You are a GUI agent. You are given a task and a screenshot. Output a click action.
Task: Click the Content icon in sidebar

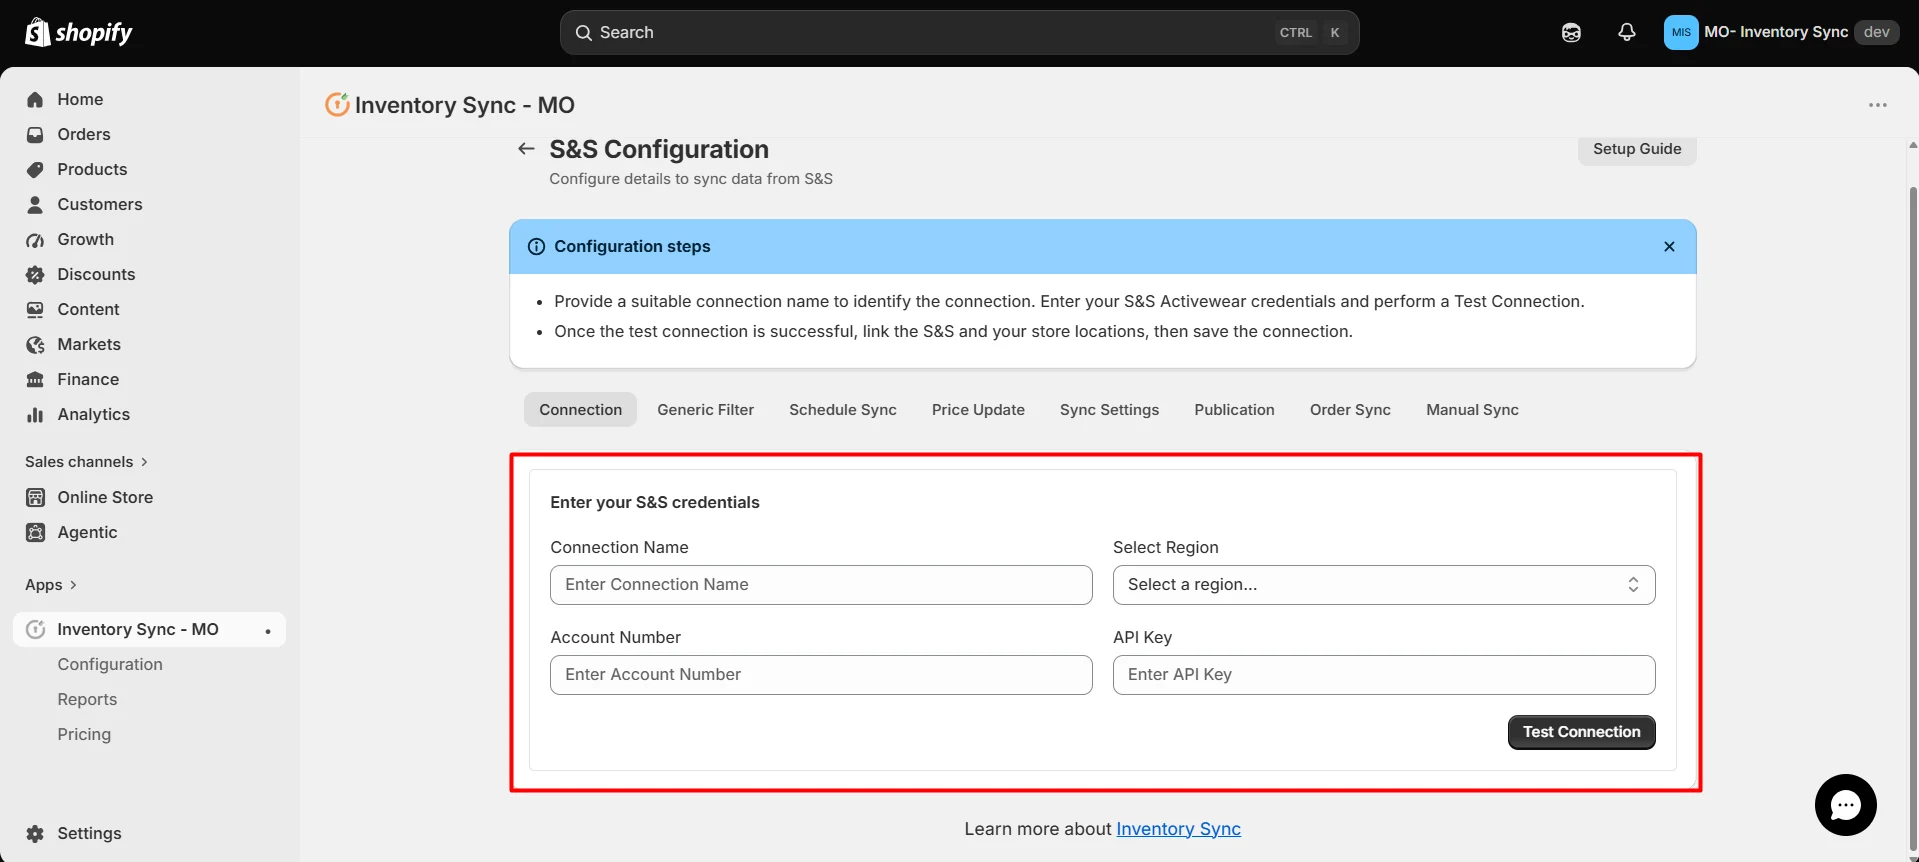point(35,309)
